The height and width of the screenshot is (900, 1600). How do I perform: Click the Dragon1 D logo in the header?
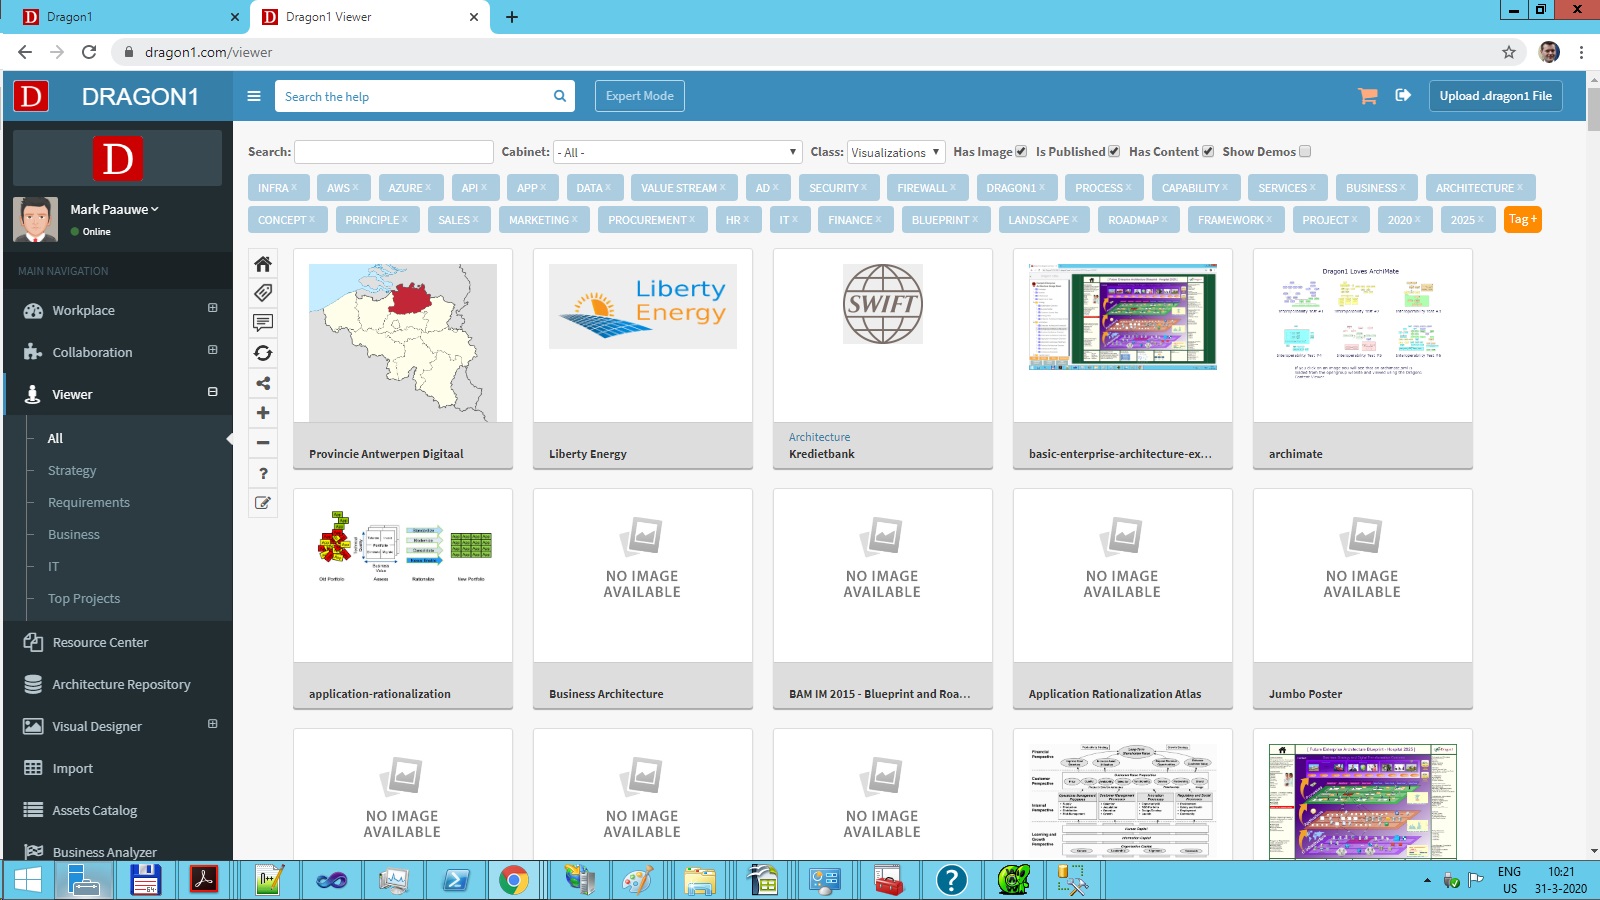31,96
